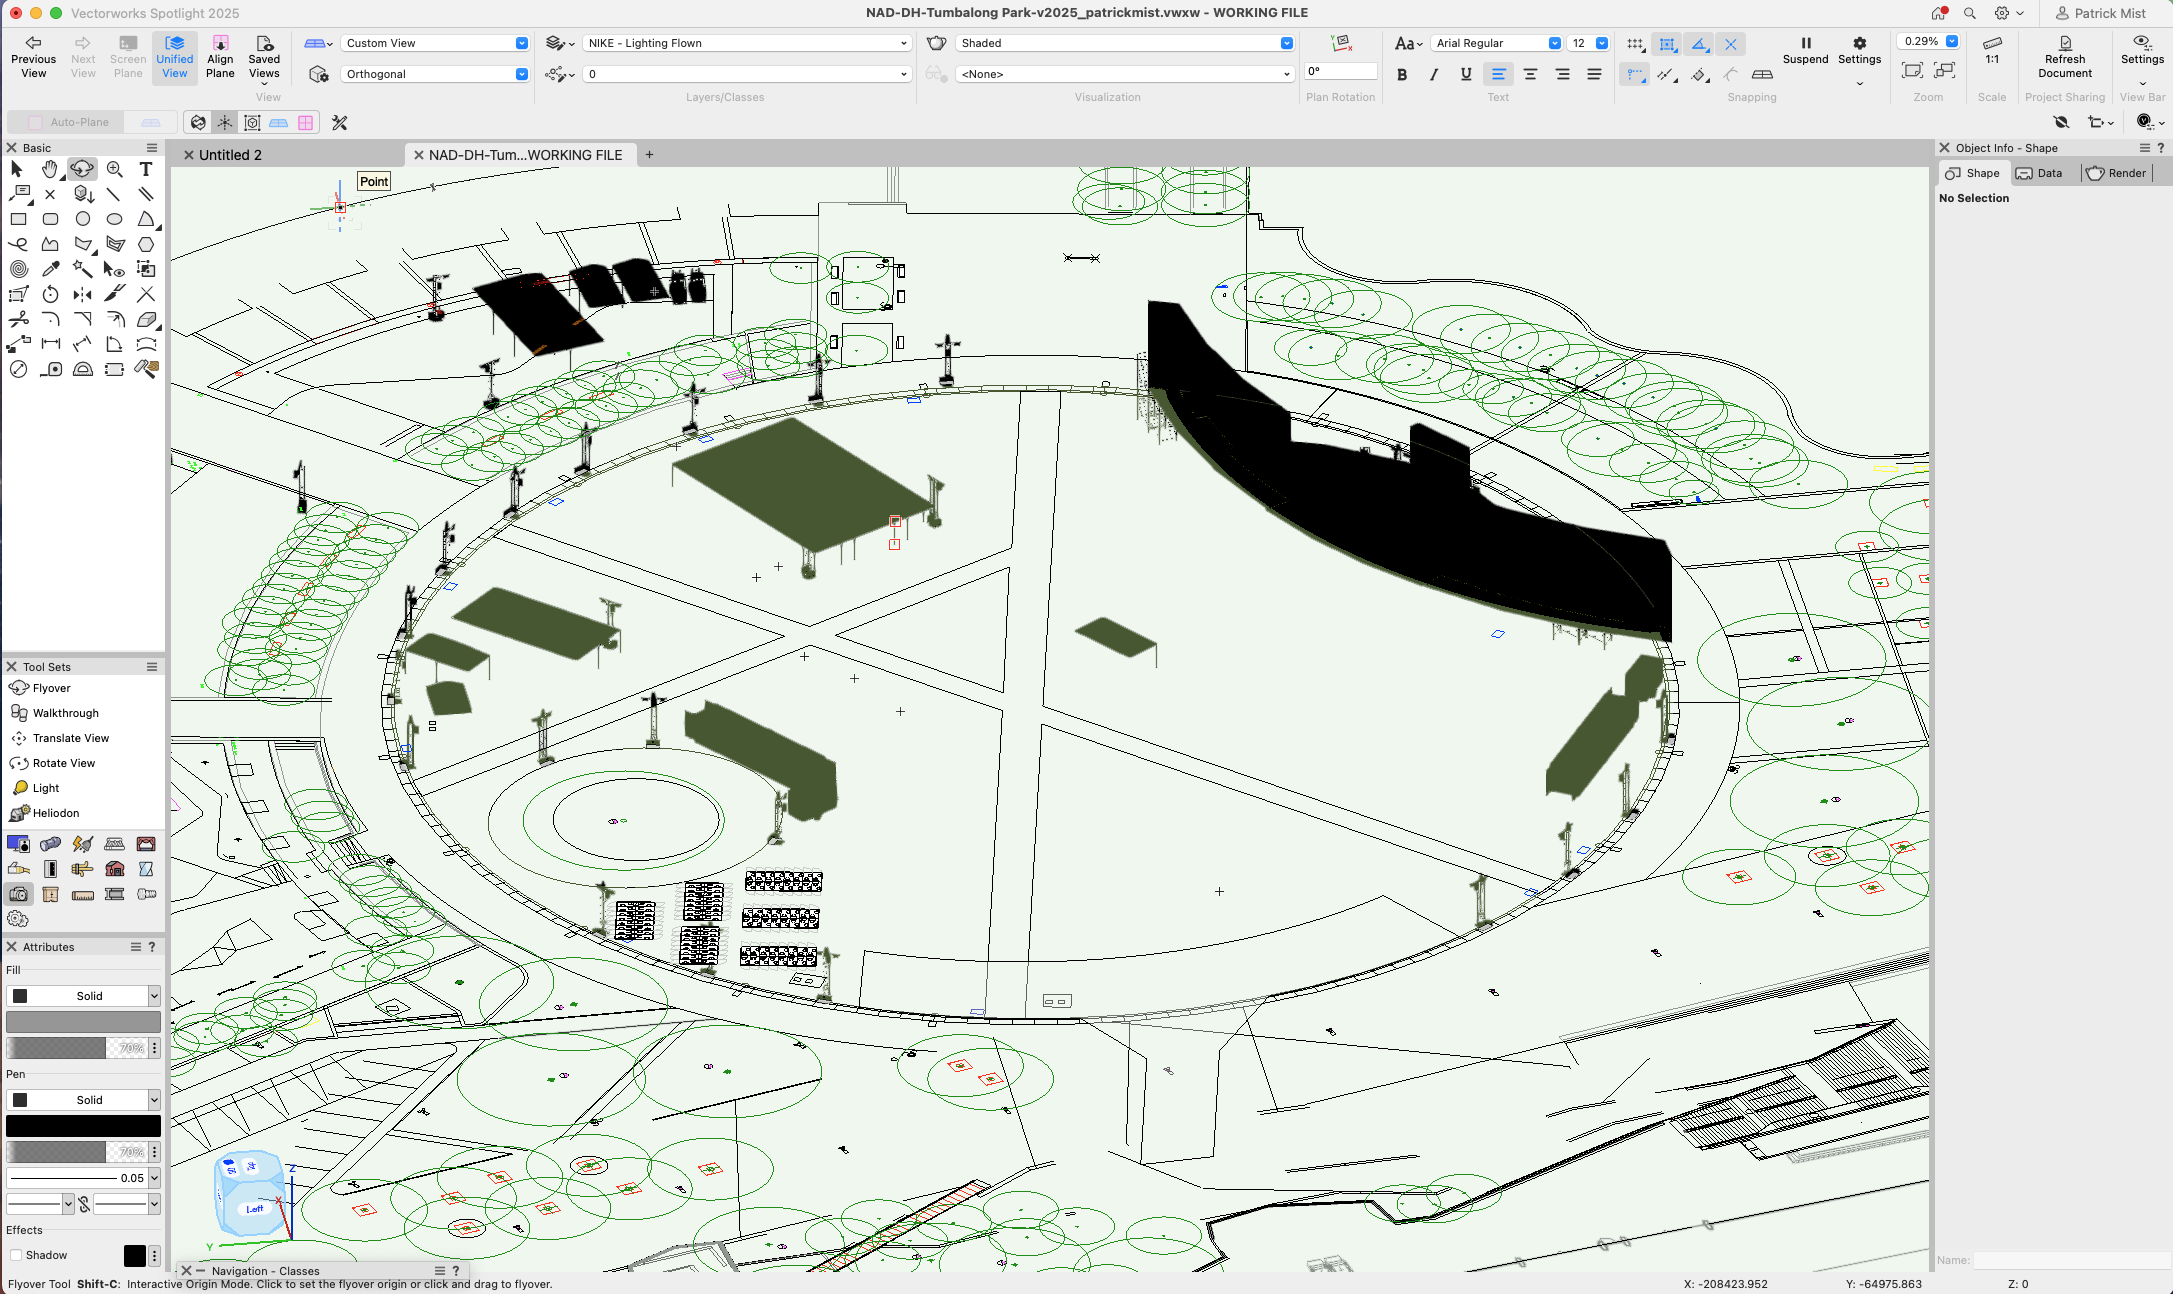2173x1294 pixels.
Task: Click the black pen color swatch
Action: 83,1126
